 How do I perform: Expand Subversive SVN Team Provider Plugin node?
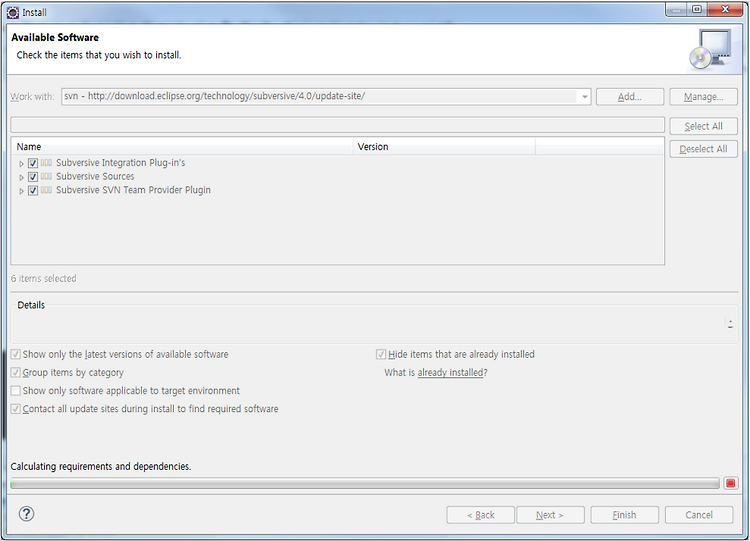21,191
